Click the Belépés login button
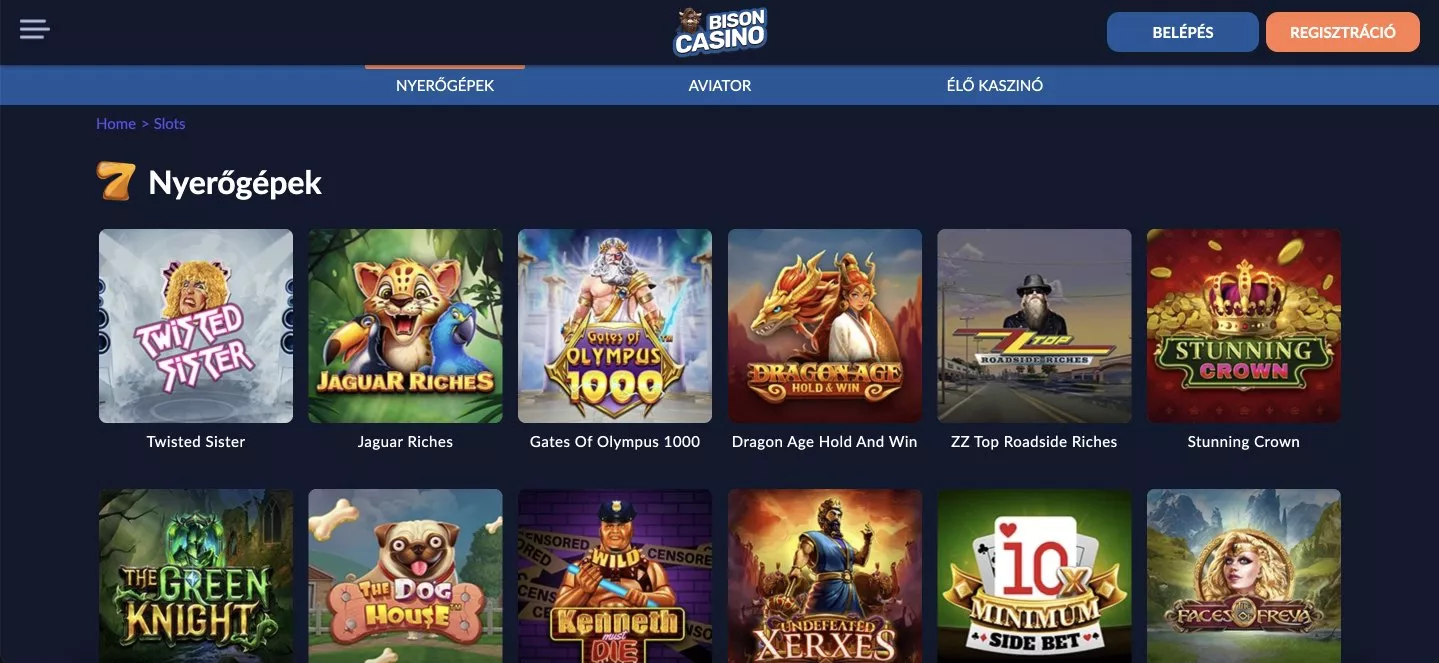The width and height of the screenshot is (1439, 663). [x=1183, y=32]
